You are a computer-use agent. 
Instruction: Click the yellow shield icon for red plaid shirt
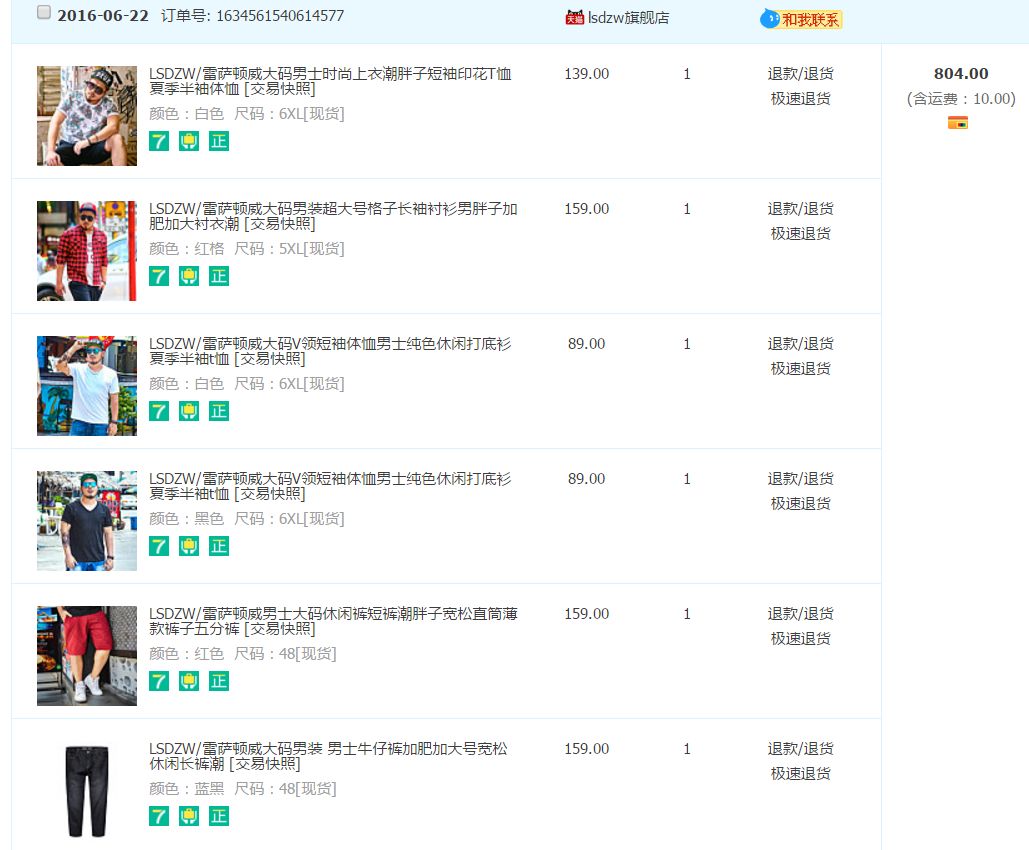189,276
